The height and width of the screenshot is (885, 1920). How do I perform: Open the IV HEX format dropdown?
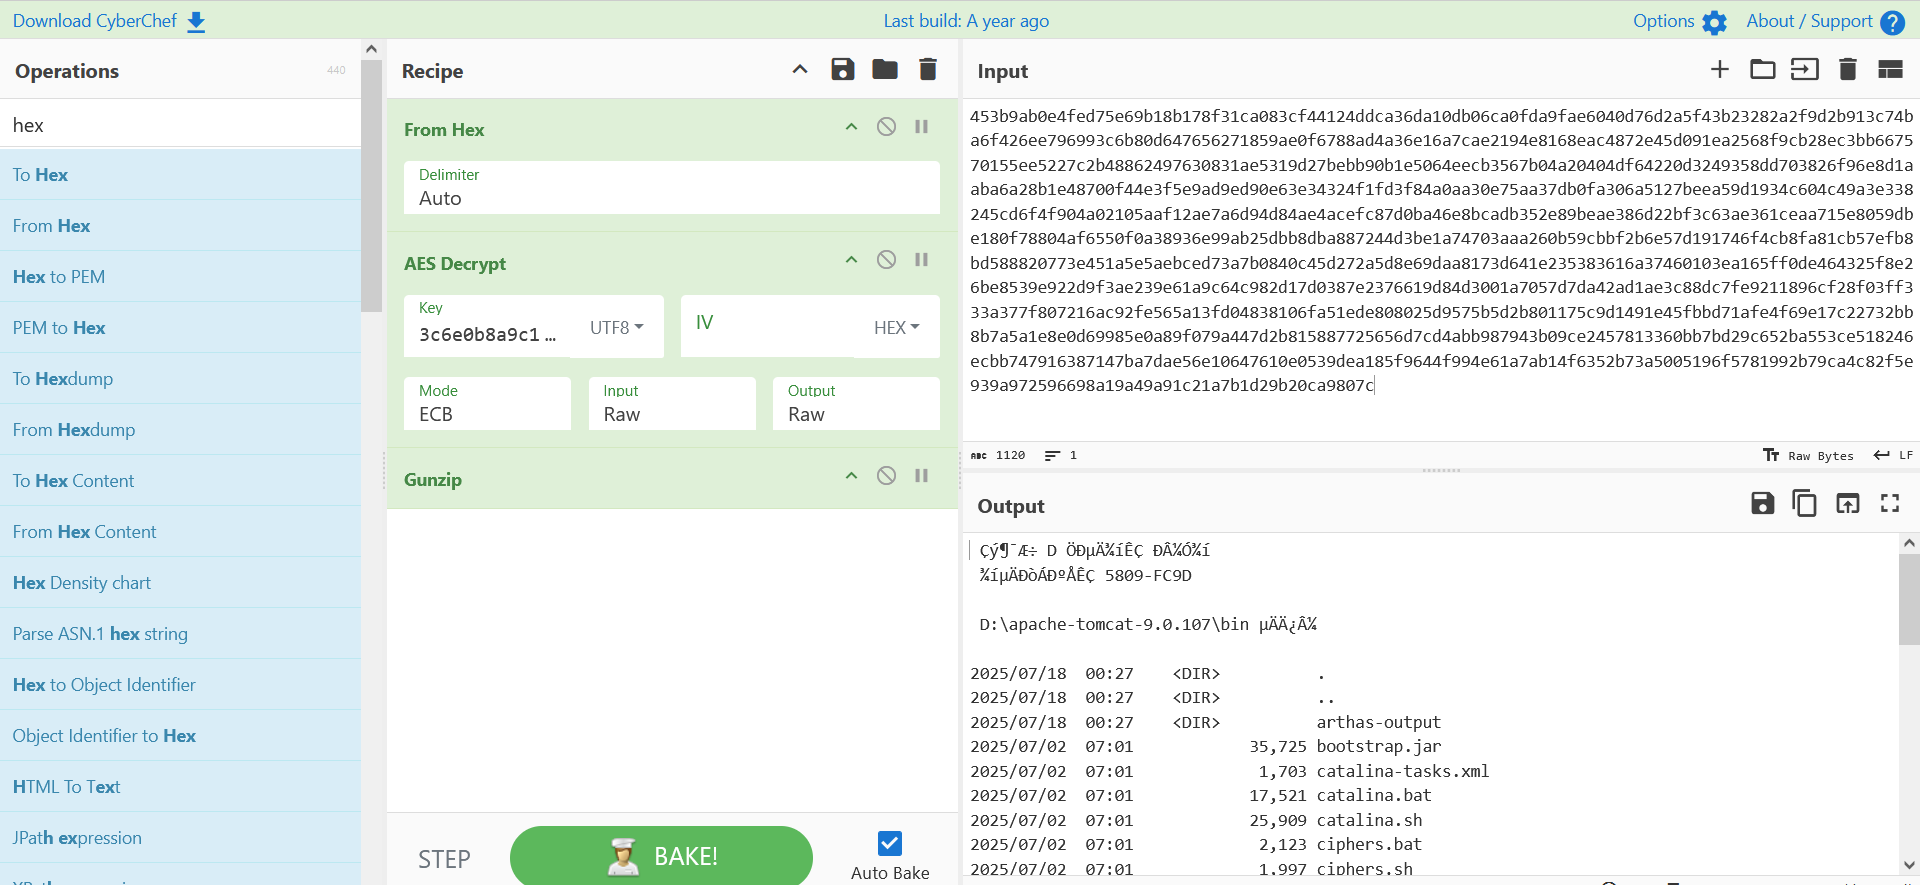coord(896,327)
